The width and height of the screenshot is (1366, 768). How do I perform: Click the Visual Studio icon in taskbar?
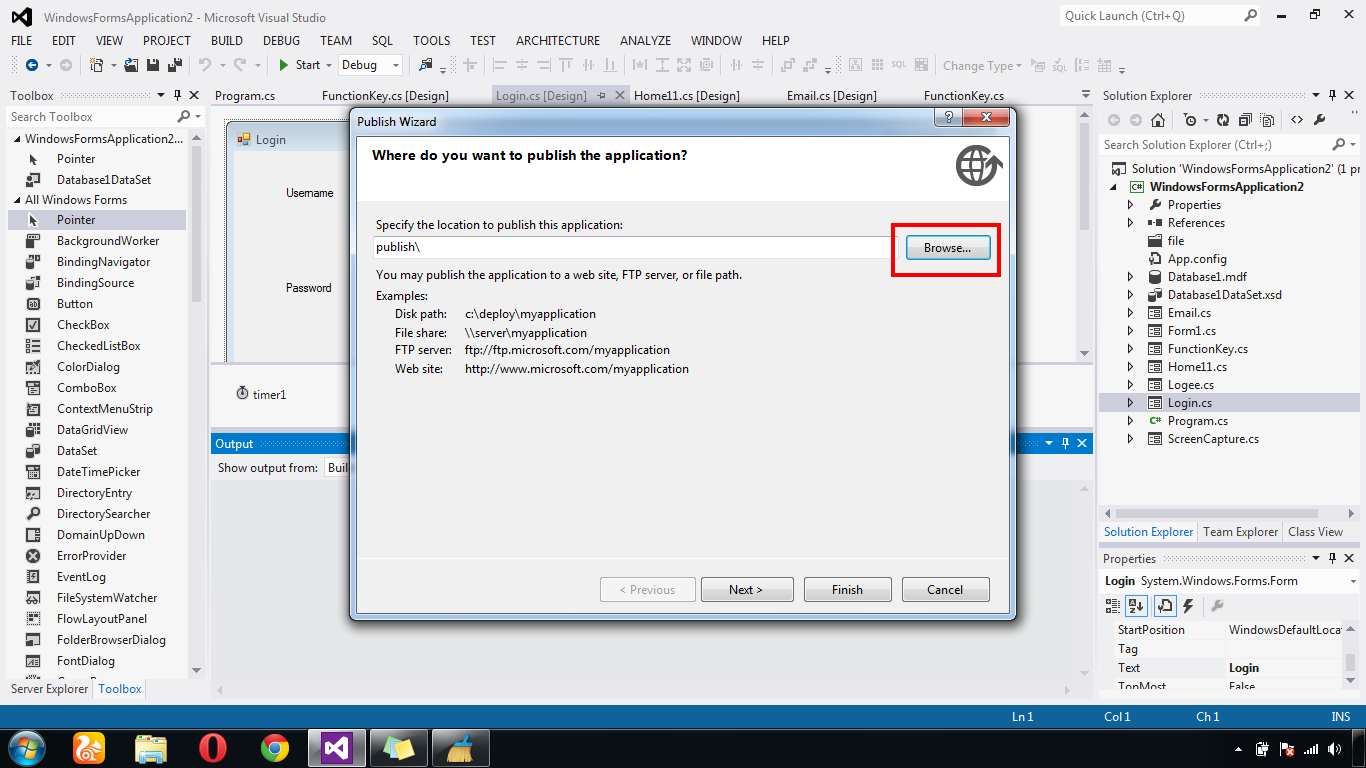point(337,747)
